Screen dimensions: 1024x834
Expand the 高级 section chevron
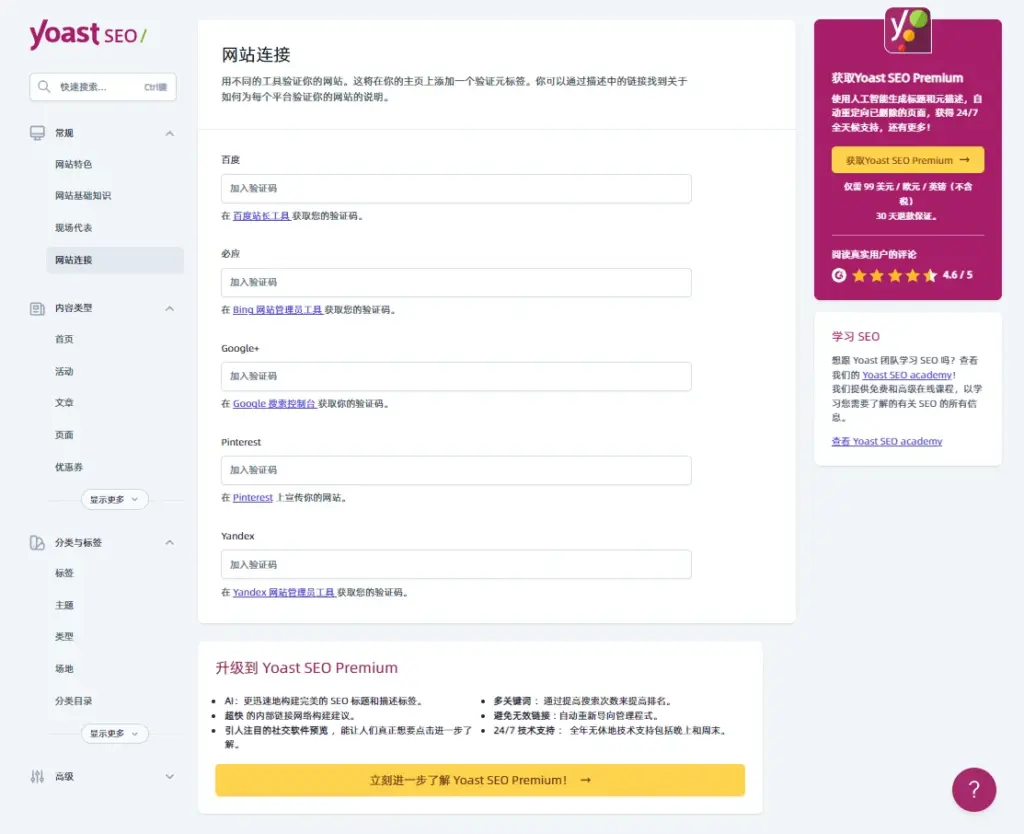coord(169,777)
